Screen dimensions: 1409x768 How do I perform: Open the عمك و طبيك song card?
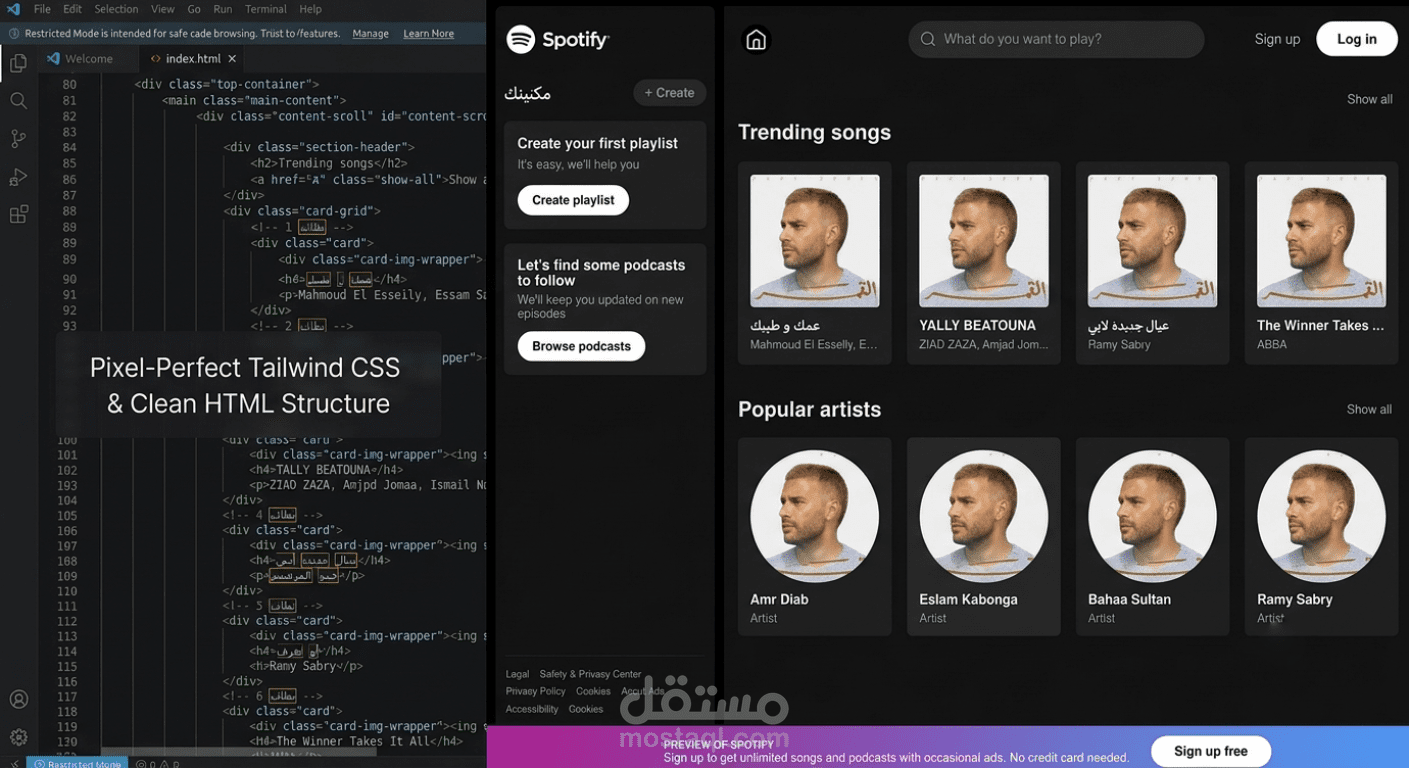coord(814,262)
